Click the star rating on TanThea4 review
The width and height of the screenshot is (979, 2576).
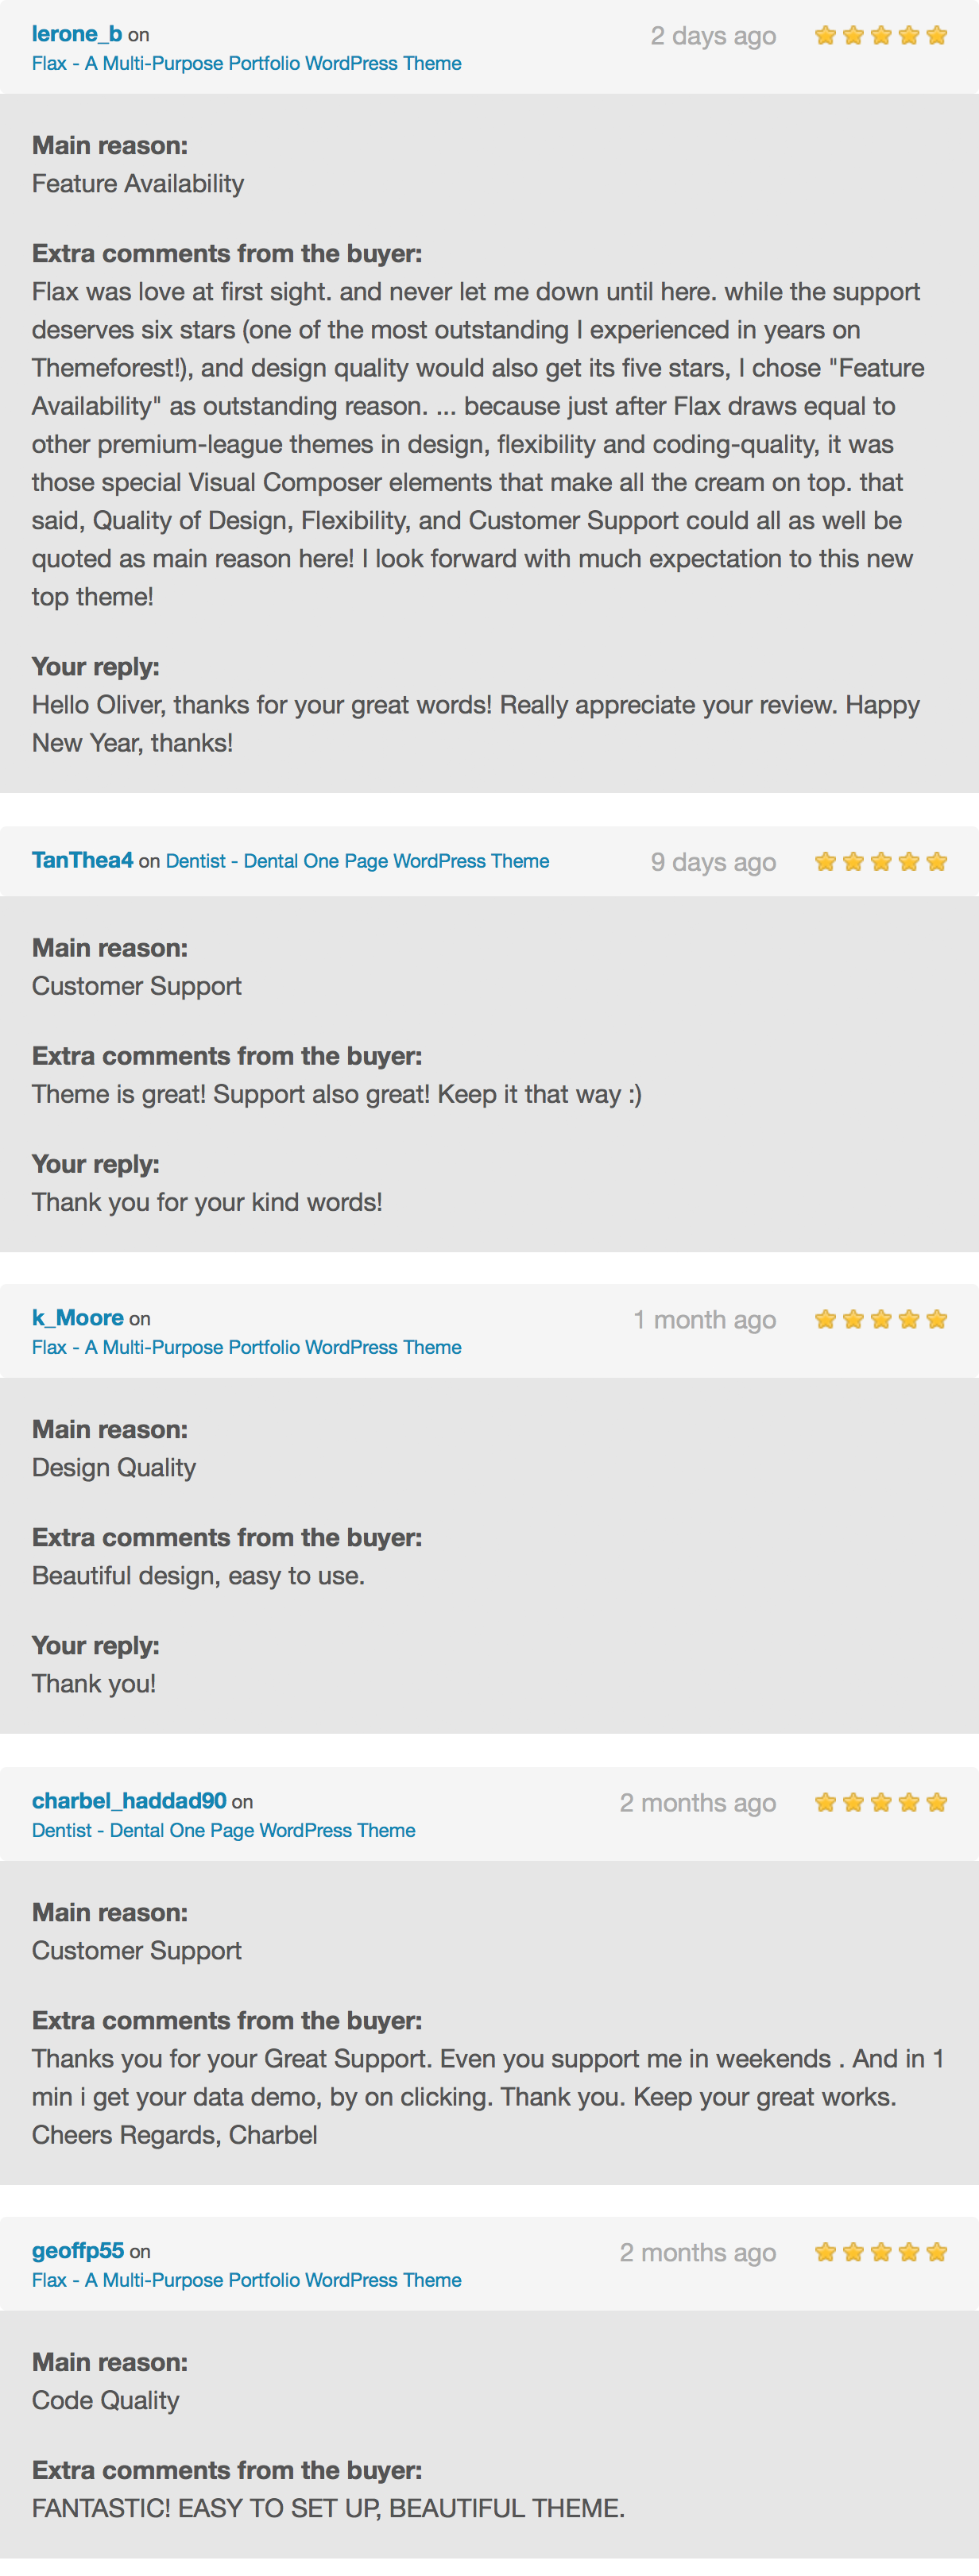tap(880, 862)
